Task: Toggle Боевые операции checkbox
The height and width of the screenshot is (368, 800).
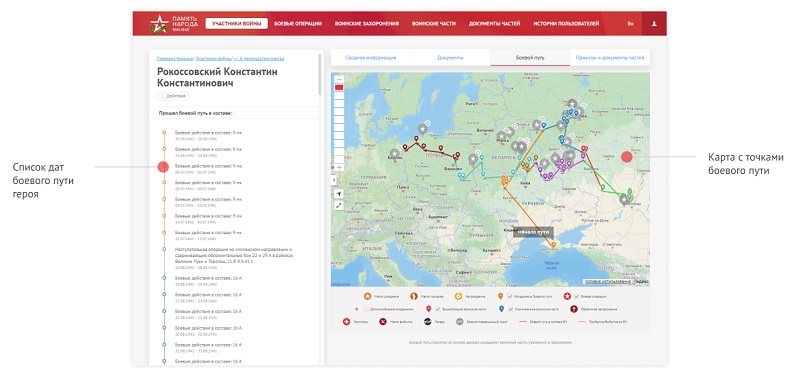Action: point(577,296)
